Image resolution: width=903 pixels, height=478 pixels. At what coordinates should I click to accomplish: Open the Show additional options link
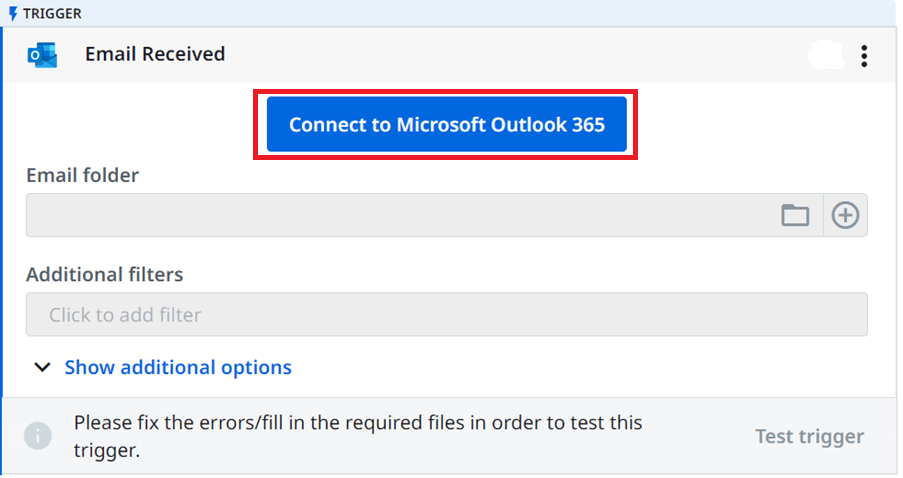(x=178, y=367)
